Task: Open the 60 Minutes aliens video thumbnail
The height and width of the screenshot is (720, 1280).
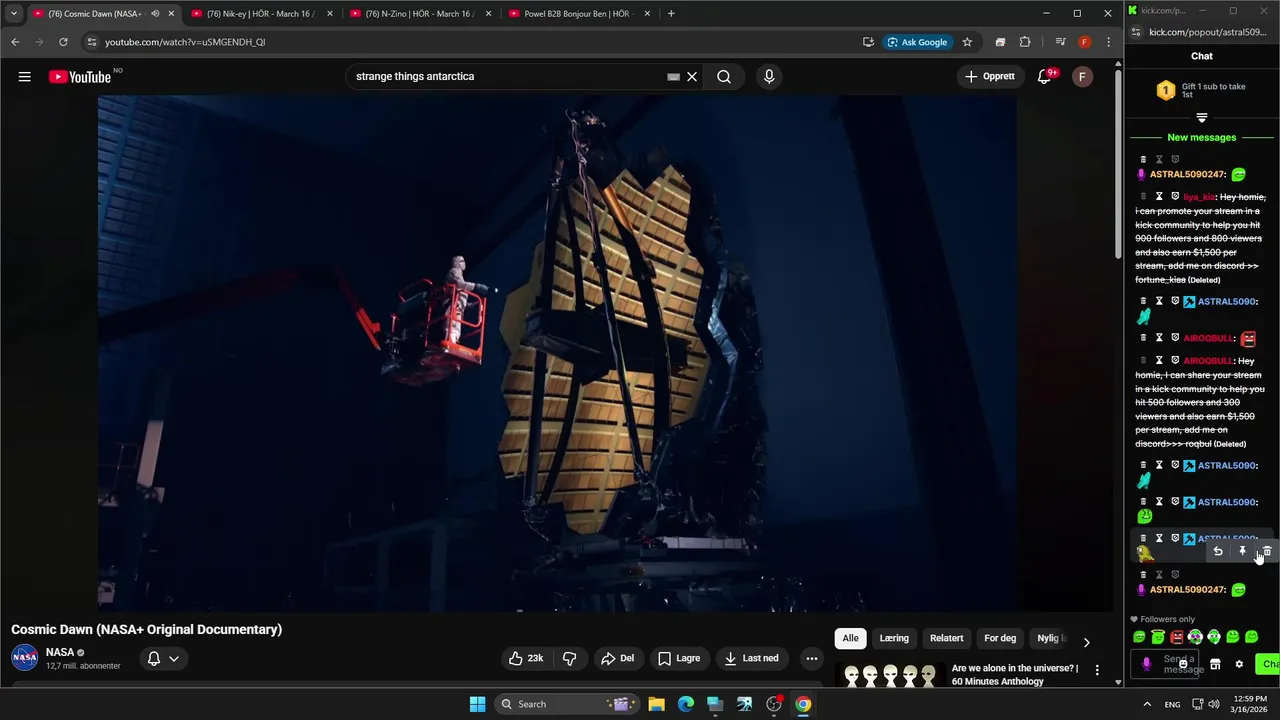Action: 890,675
